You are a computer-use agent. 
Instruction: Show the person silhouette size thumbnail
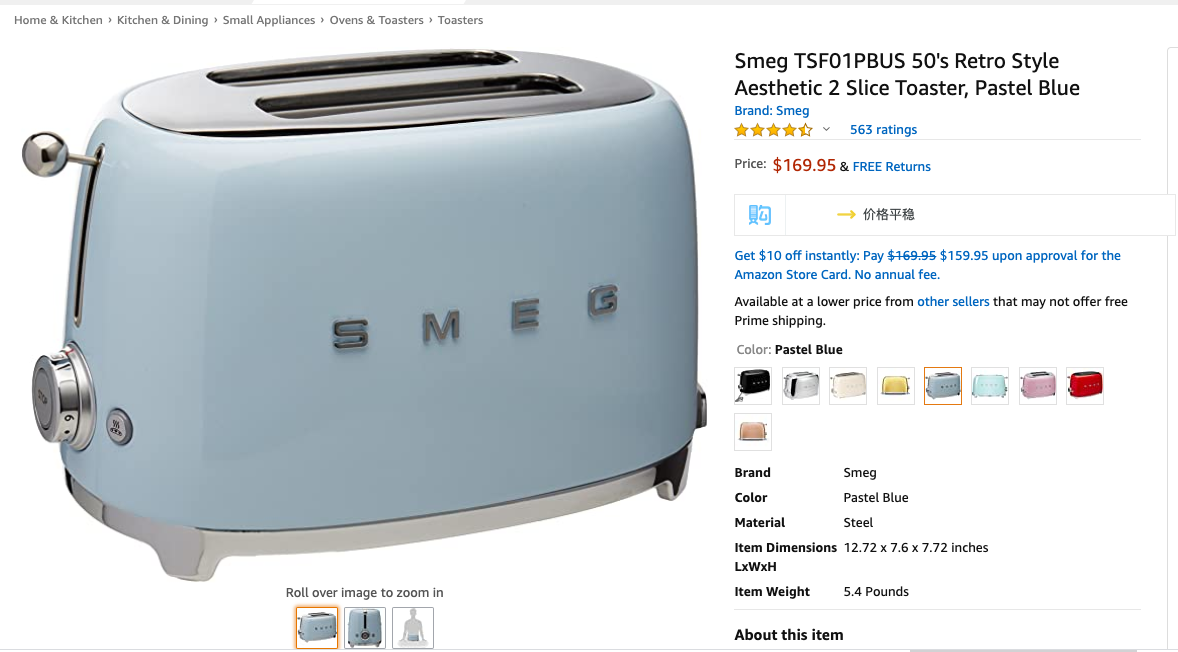coord(413,627)
